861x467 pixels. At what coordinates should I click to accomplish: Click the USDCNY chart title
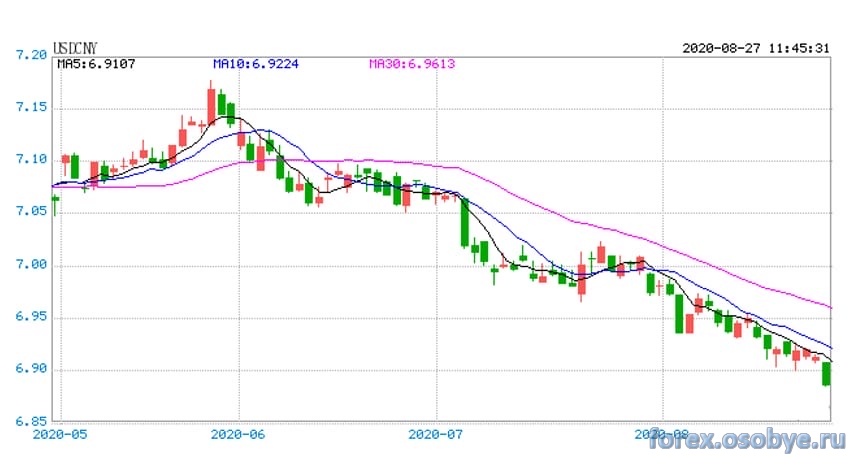point(75,48)
